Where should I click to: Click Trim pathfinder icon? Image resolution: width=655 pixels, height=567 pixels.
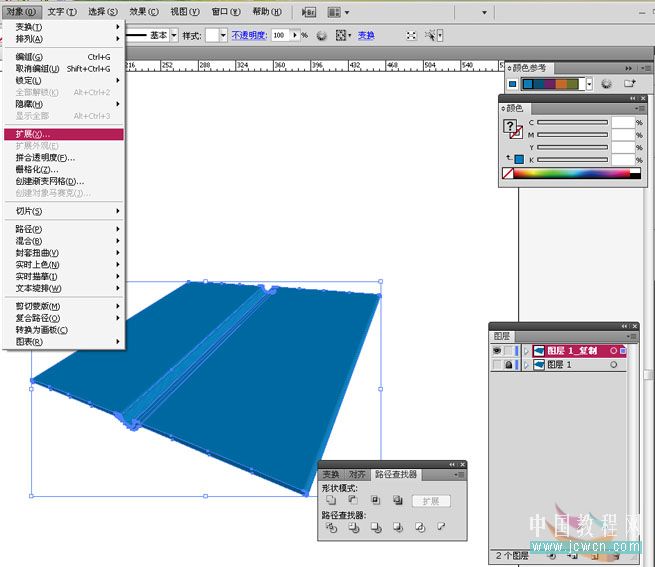point(354,528)
